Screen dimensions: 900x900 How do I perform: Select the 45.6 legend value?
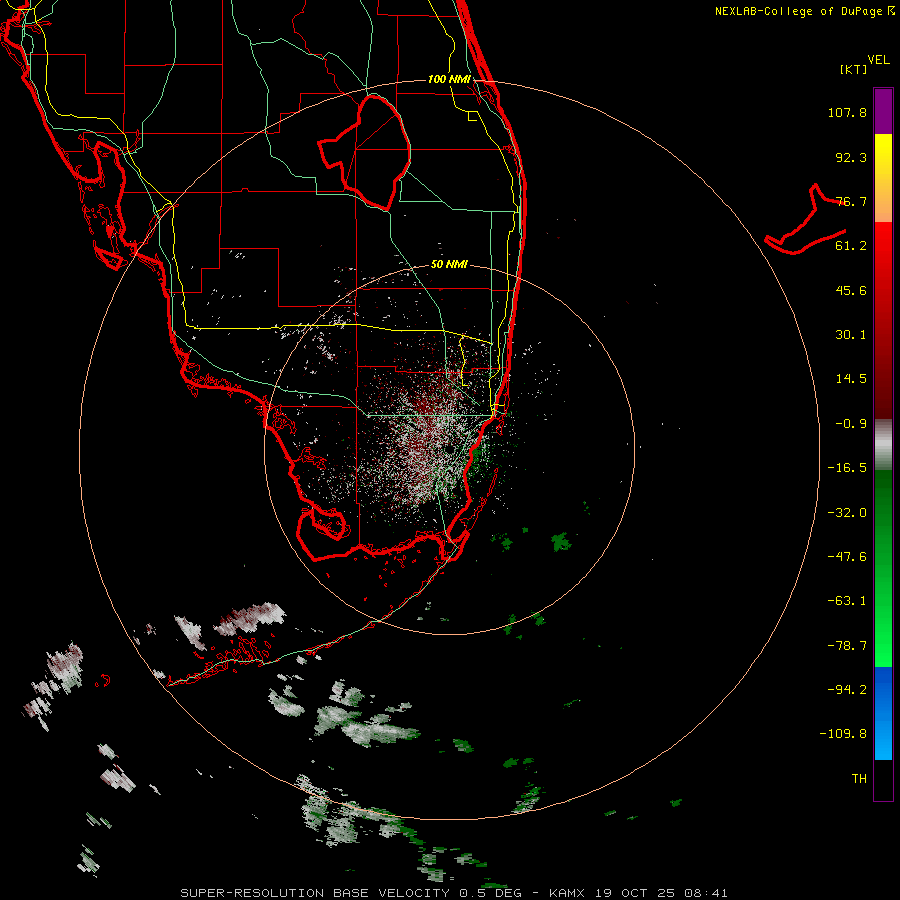[851, 290]
